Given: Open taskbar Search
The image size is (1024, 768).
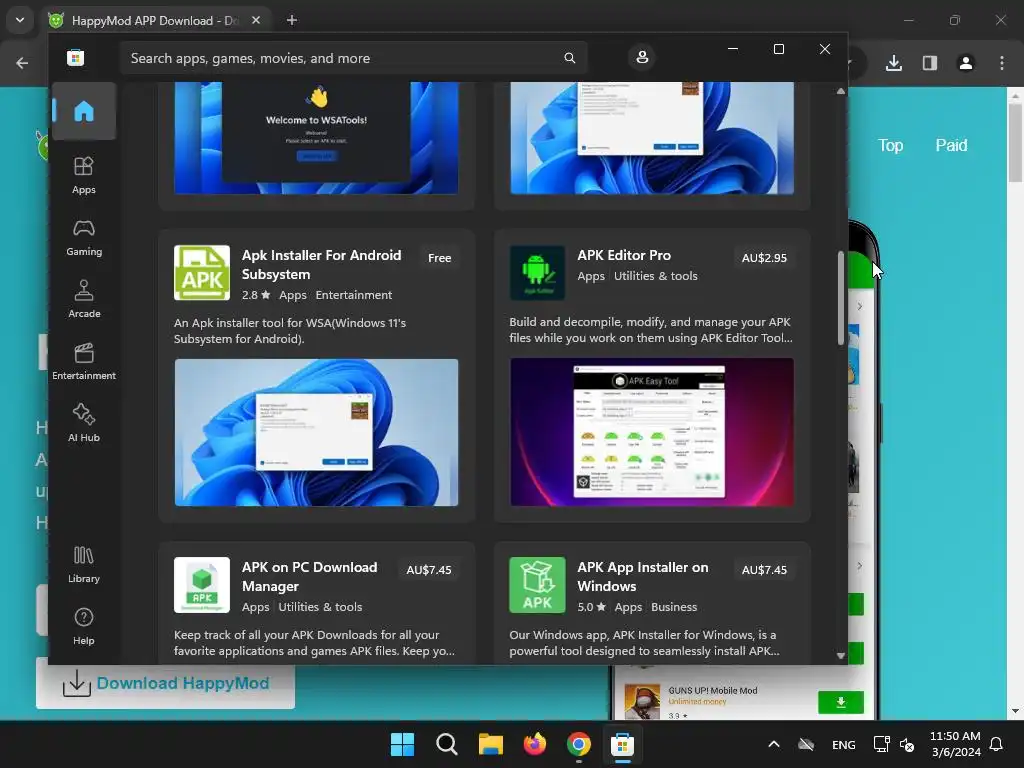Looking at the screenshot, I should (447, 744).
